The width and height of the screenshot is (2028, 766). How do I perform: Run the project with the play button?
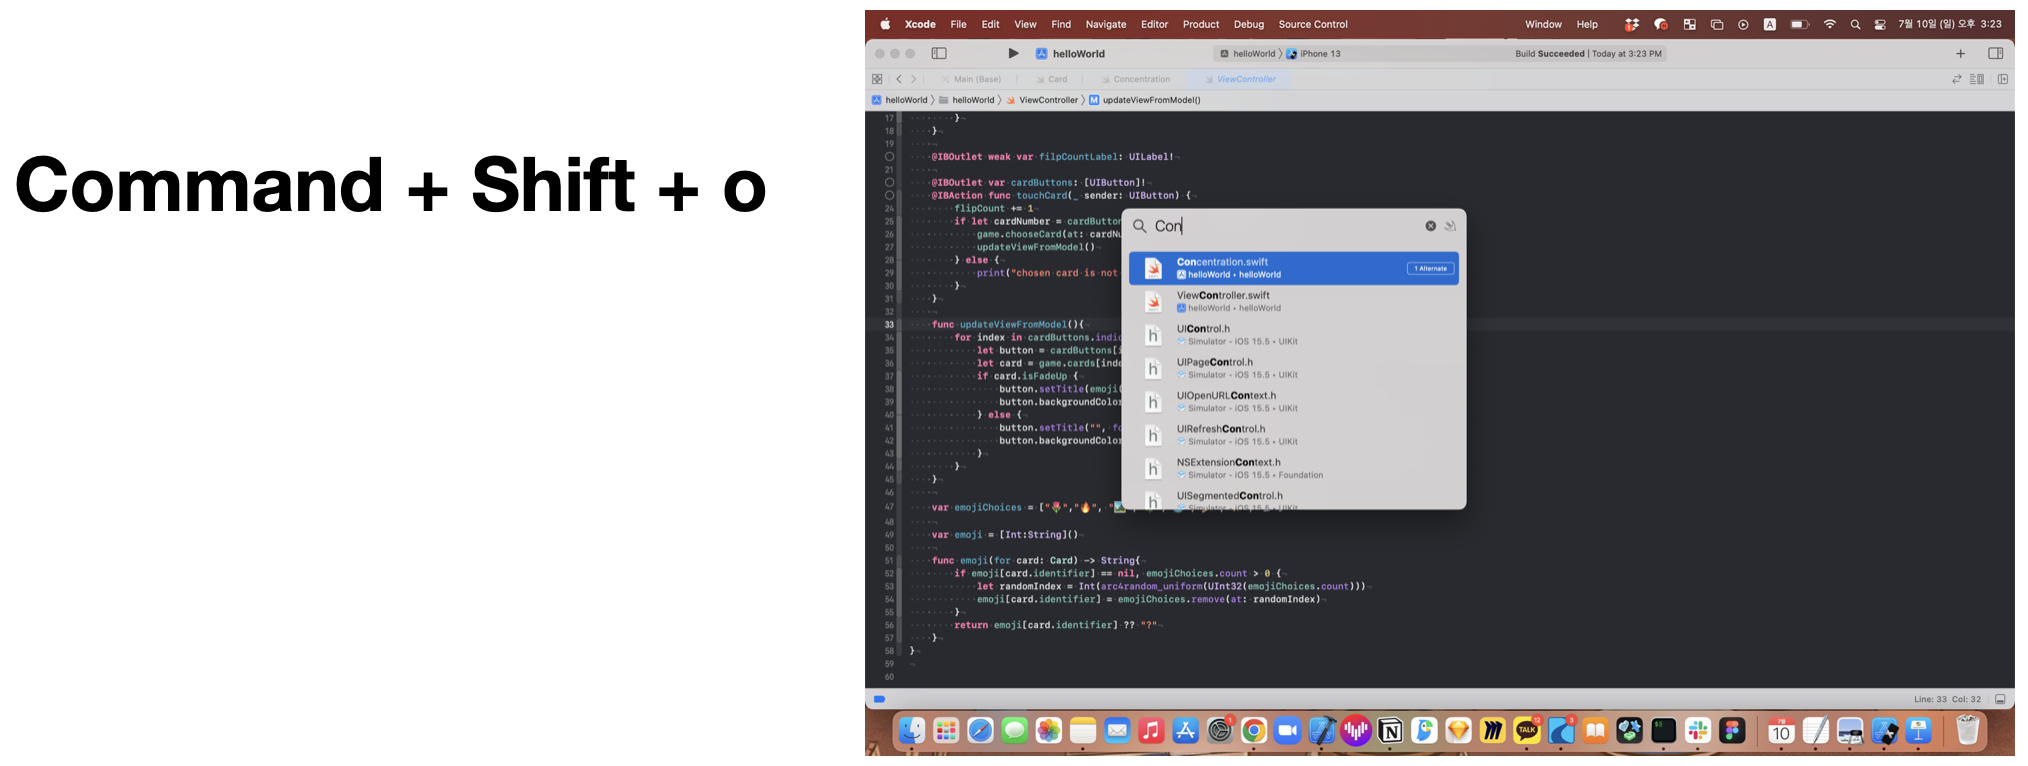tap(1013, 53)
